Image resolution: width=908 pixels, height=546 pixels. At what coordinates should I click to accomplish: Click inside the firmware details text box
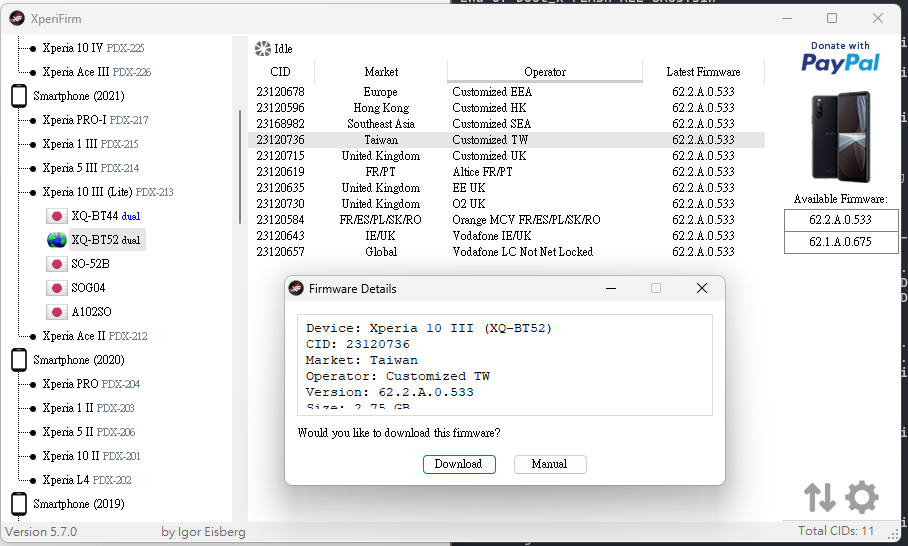coord(505,365)
